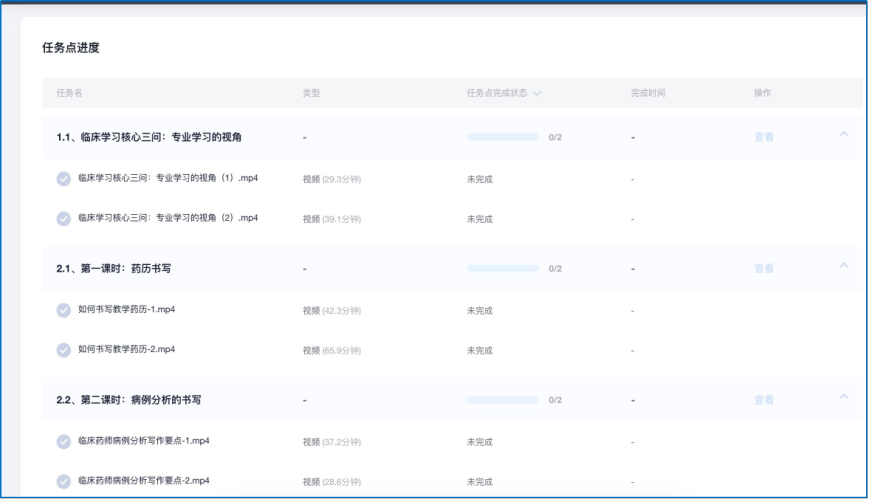This screenshot has width=869, height=499.
Task: Click the 0/2 progress bar for section 1.1
Action: 502,137
